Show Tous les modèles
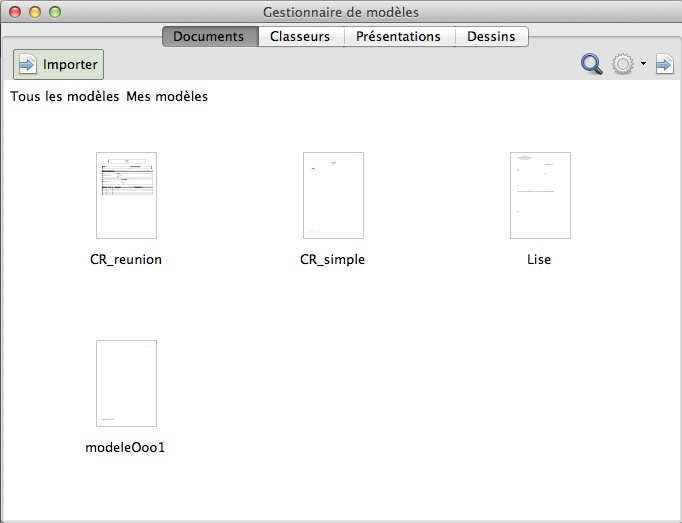This screenshot has height=523, width=682. click(x=64, y=96)
